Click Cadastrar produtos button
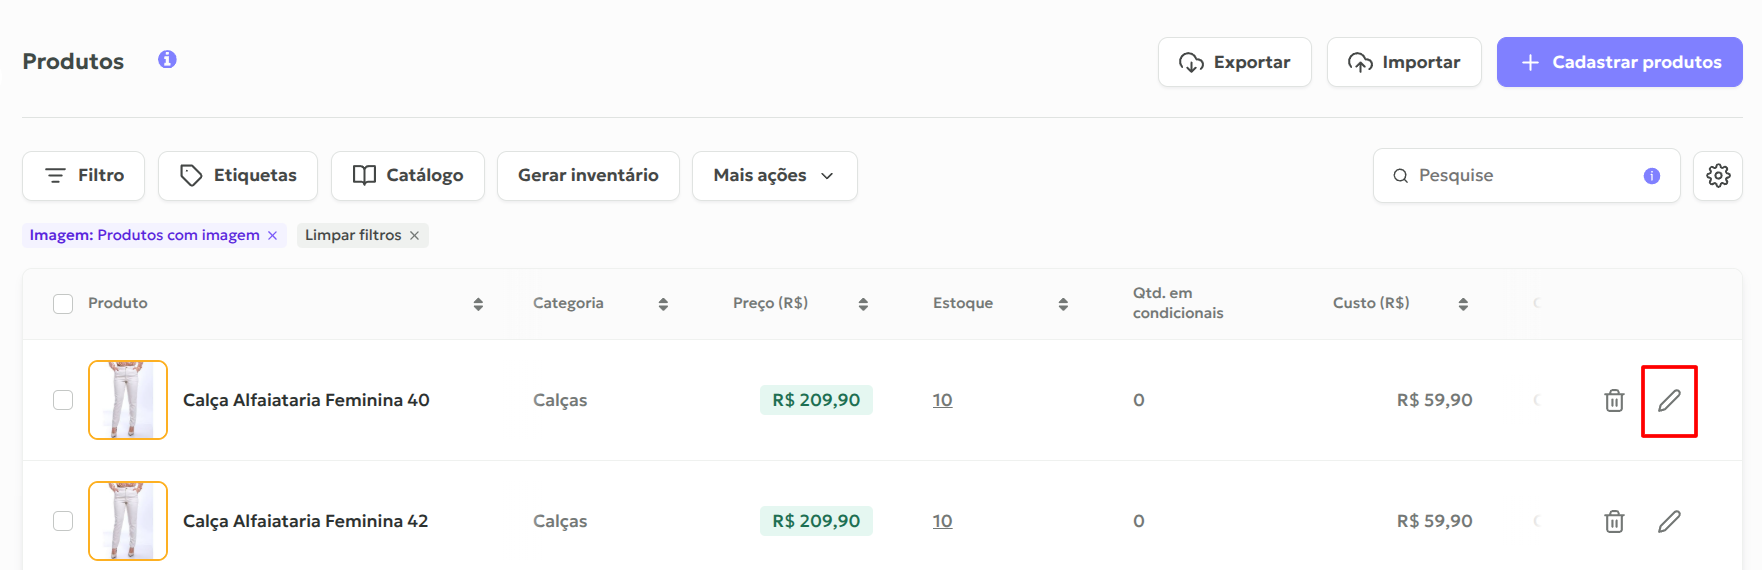1762x570 pixels. point(1619,62)
